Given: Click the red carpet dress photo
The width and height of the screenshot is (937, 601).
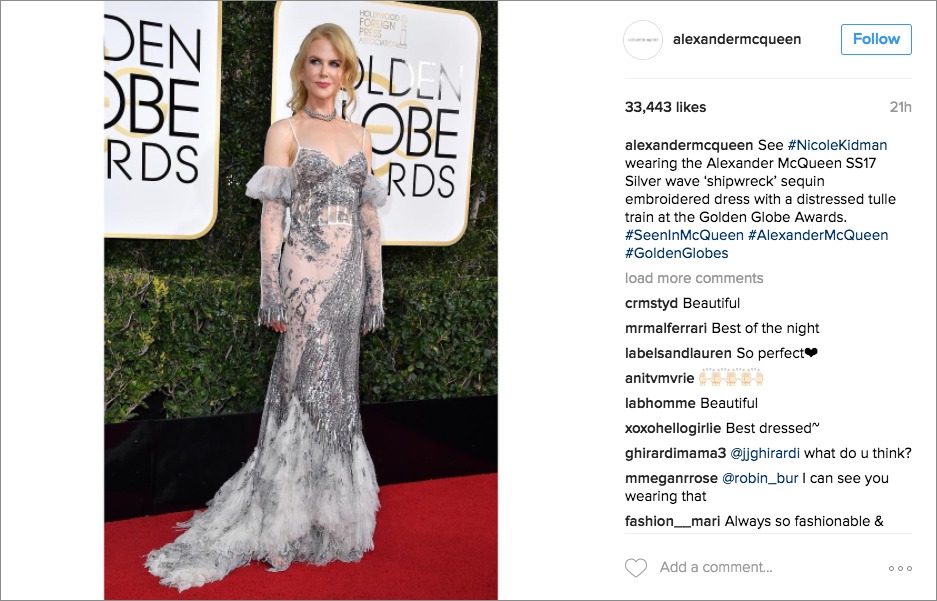Looking at the screenshot, I should point(301,300).
